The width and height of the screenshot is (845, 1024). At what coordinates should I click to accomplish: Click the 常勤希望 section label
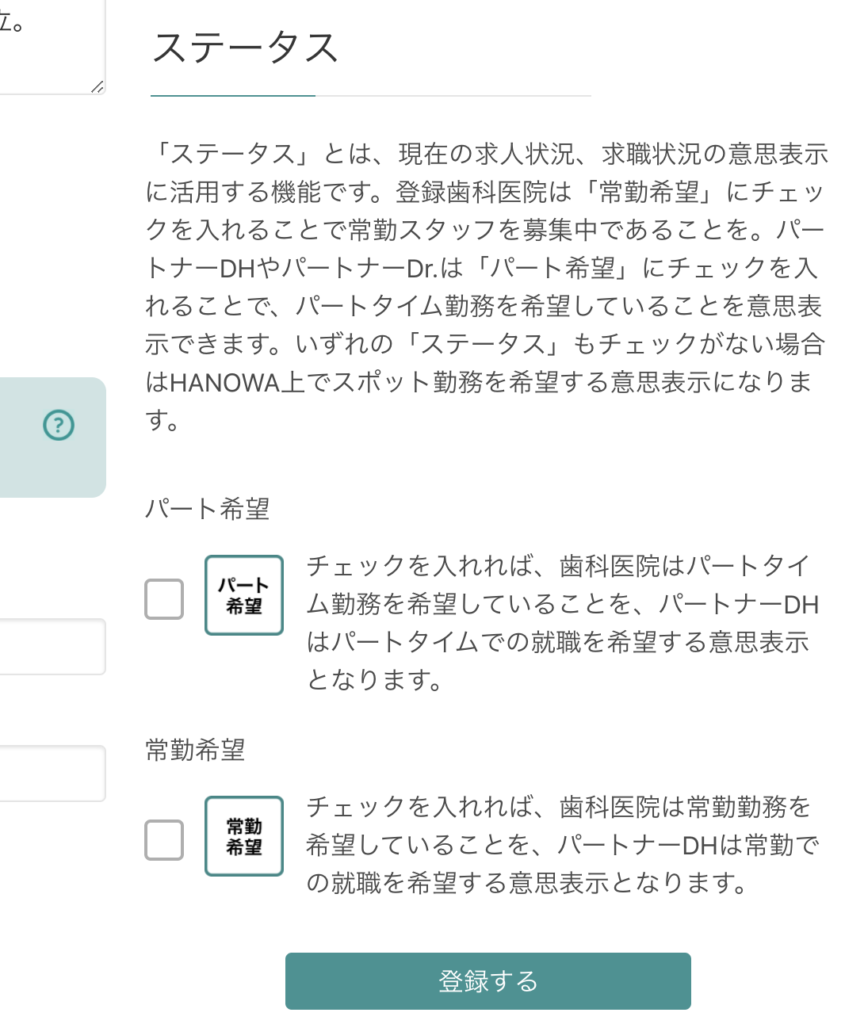pos(195,750)
